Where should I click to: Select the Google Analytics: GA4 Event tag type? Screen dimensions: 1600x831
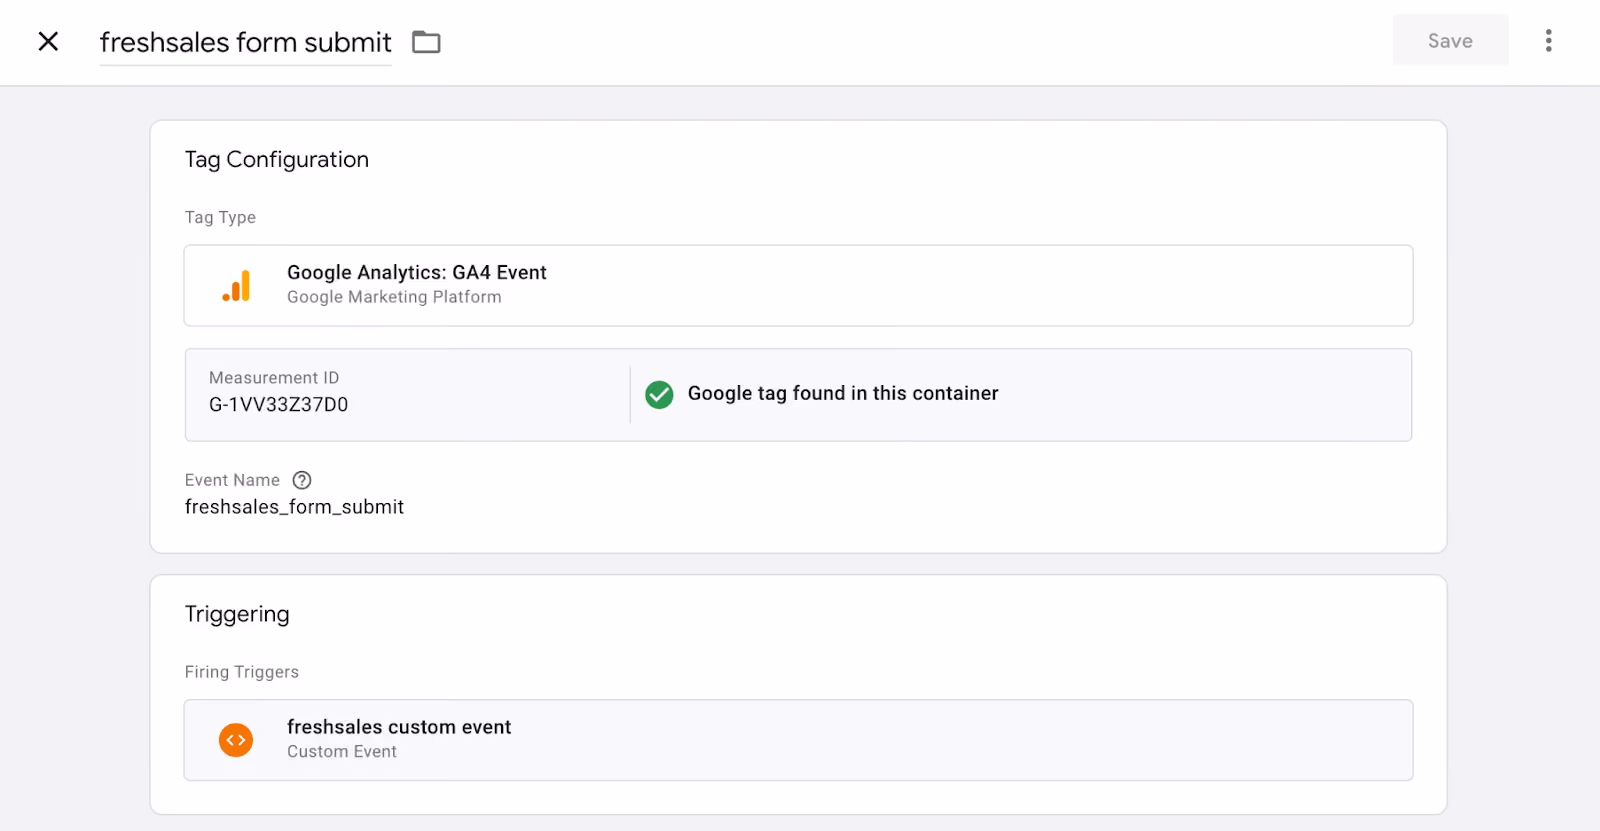798,285
